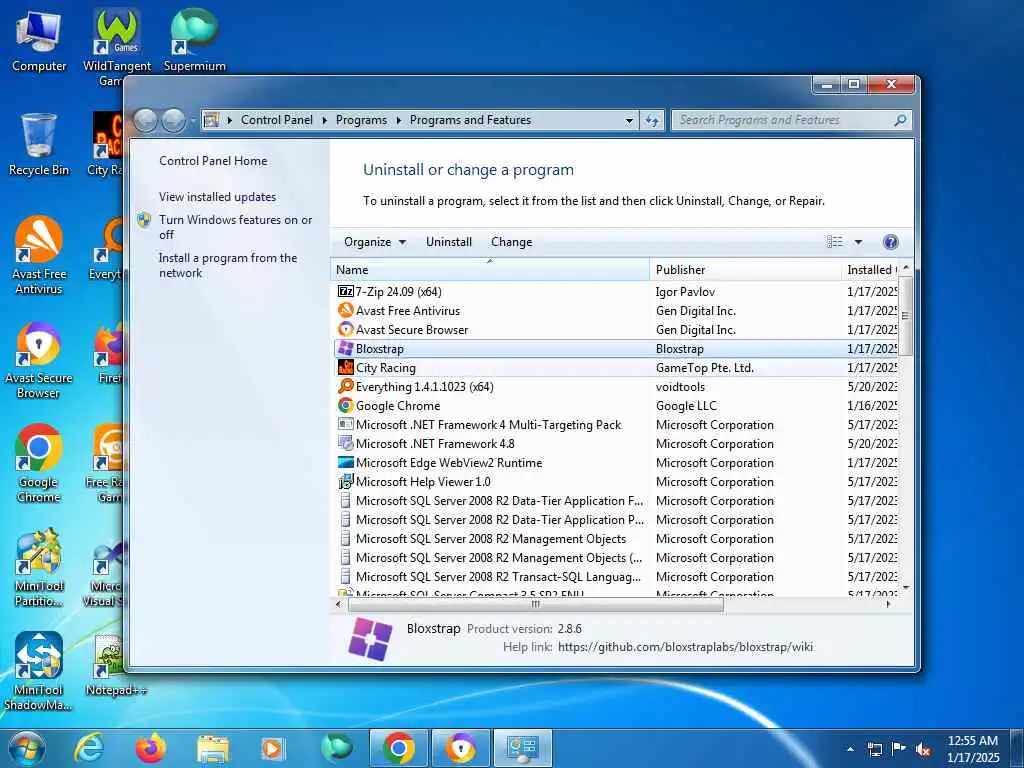Image resolution: width=1024 pixels, height=768 pixels.
Task: Click the Windows Start orb
Action: pos(26,748)
